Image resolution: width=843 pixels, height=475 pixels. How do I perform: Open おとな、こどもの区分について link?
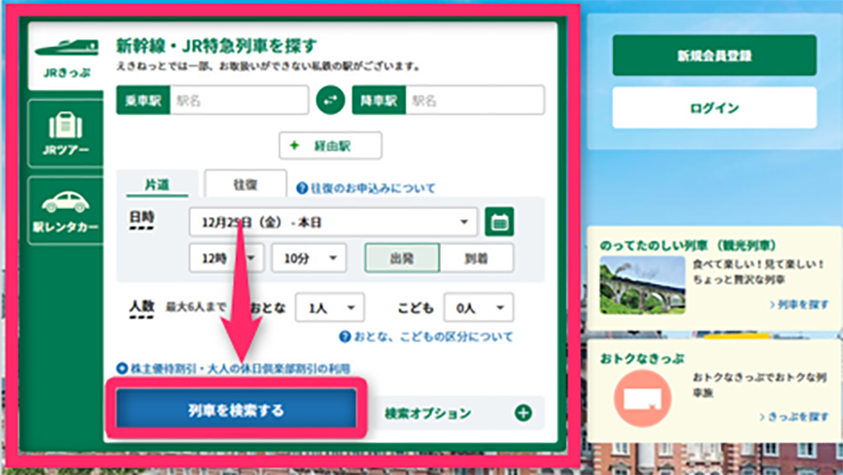tap(433, 337)
